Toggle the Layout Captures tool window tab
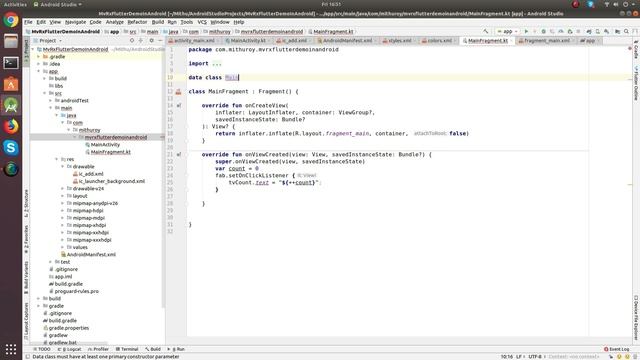This screenshot has width=640, height=360. coord(26,321)
